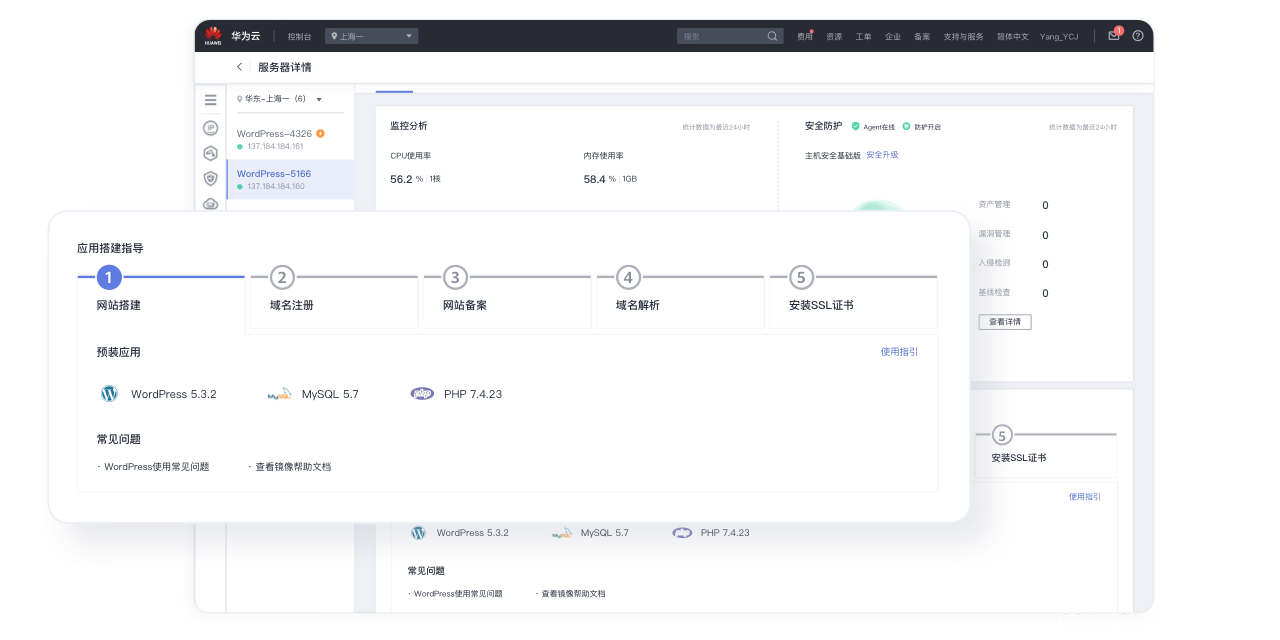Open the 上海一 region dropdown in top bar
This screenshot has height=640, width=1280.
[371, 36]
